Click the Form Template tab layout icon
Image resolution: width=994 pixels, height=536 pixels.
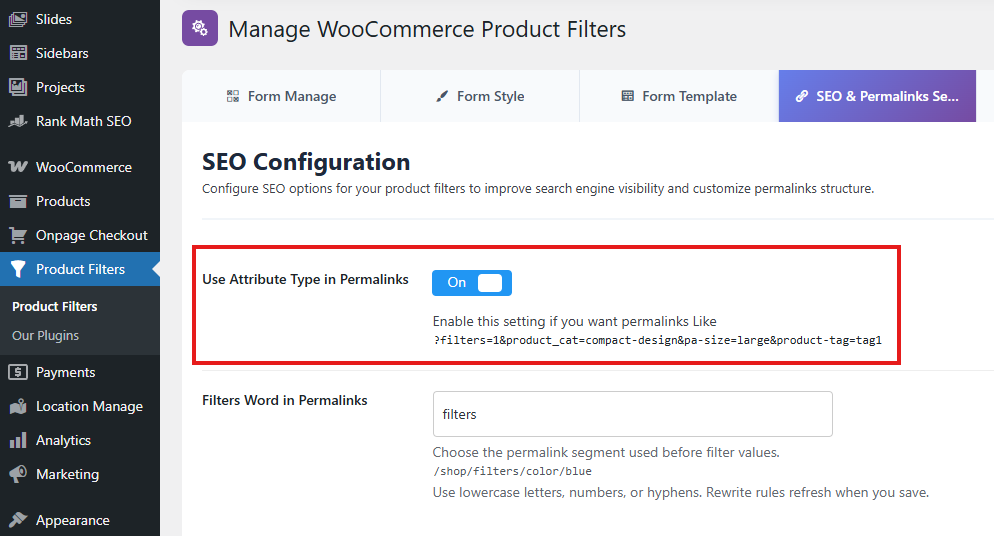(628, 96)
